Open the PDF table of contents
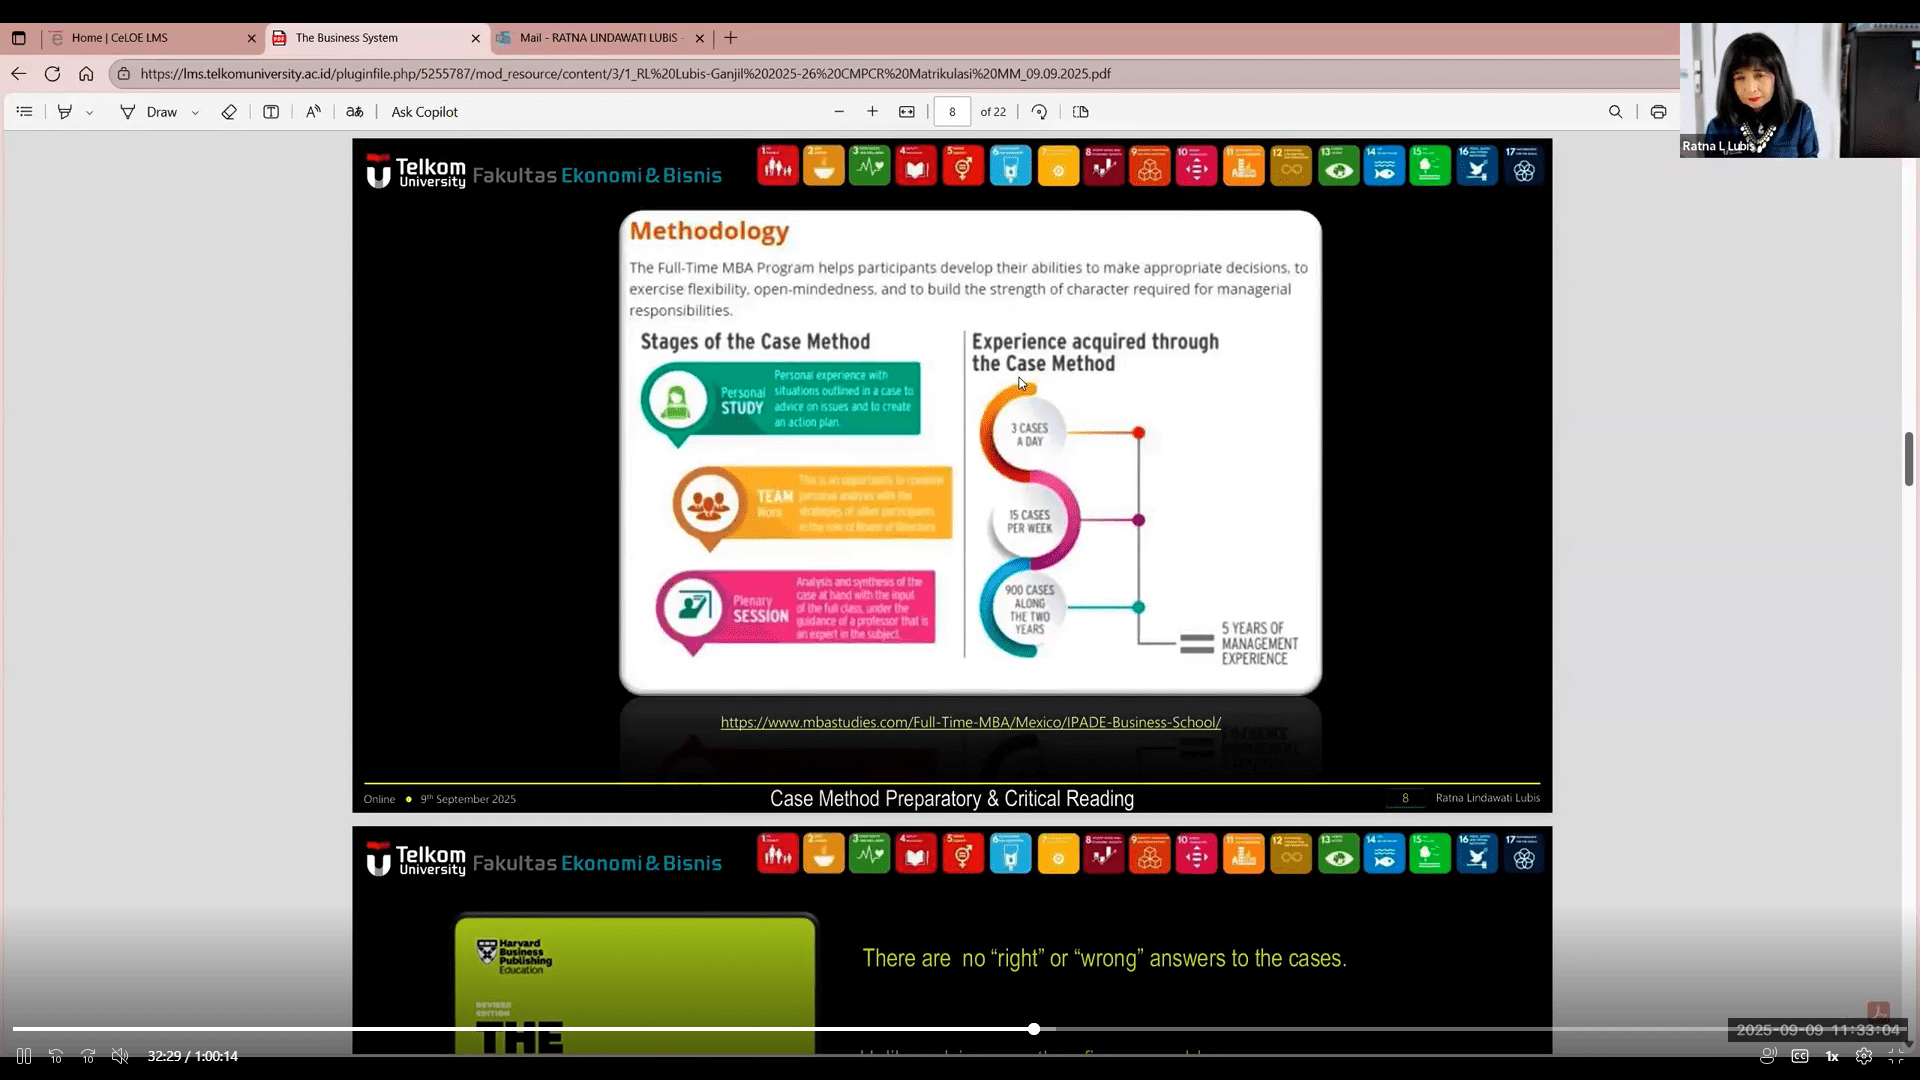This screenshot has height=1080, width=1920. tap(25, 112)
